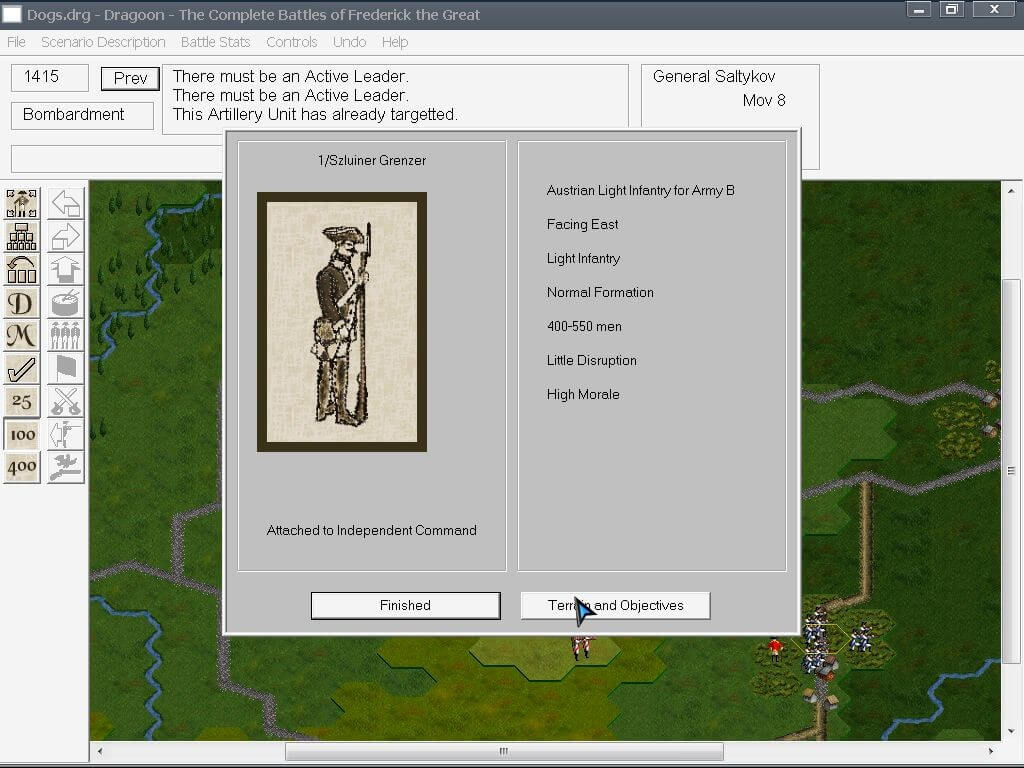Click the ornate M letter icon
1024x768 pixels.
[22, 335]
